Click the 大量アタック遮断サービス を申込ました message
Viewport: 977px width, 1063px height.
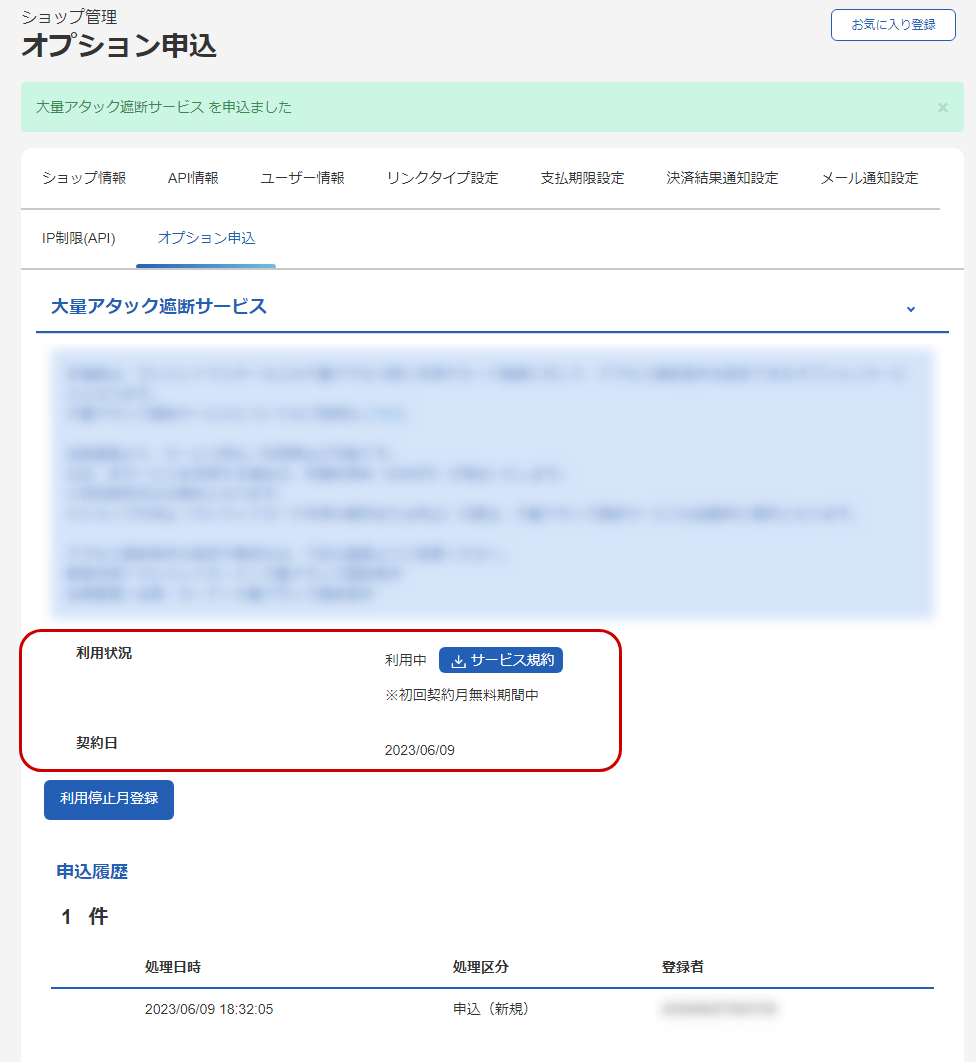163,107
